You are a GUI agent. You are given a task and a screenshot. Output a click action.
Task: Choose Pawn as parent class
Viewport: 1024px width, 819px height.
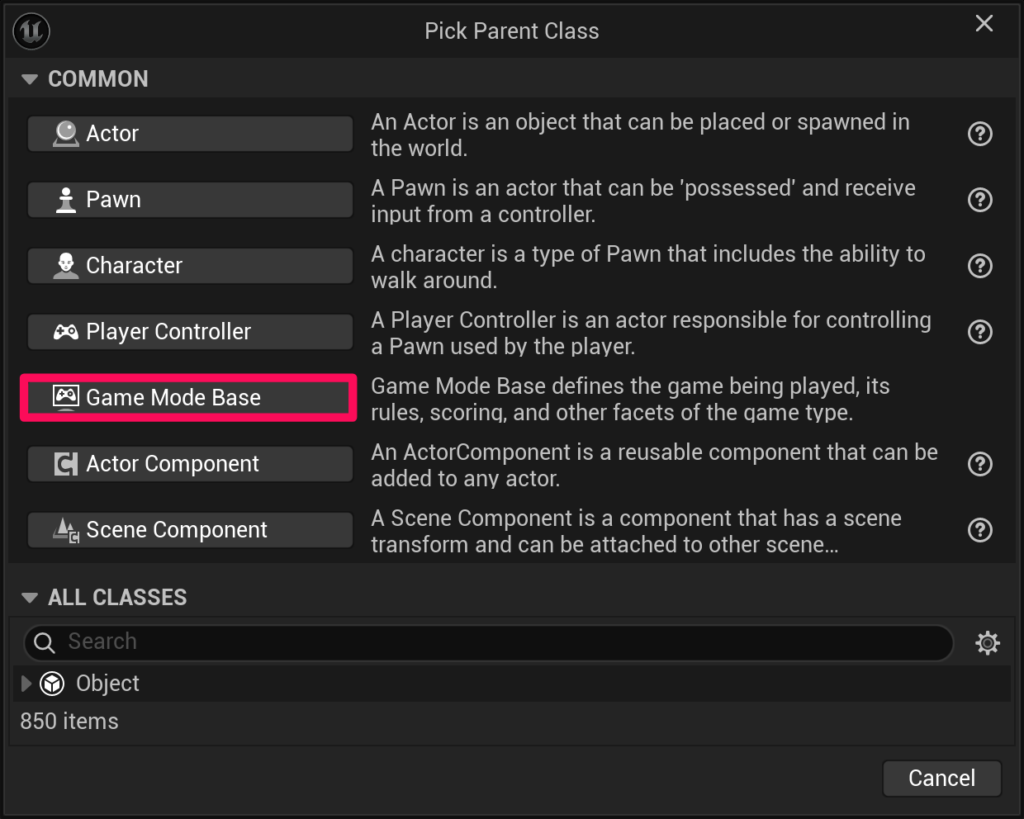tap(190, 200)
